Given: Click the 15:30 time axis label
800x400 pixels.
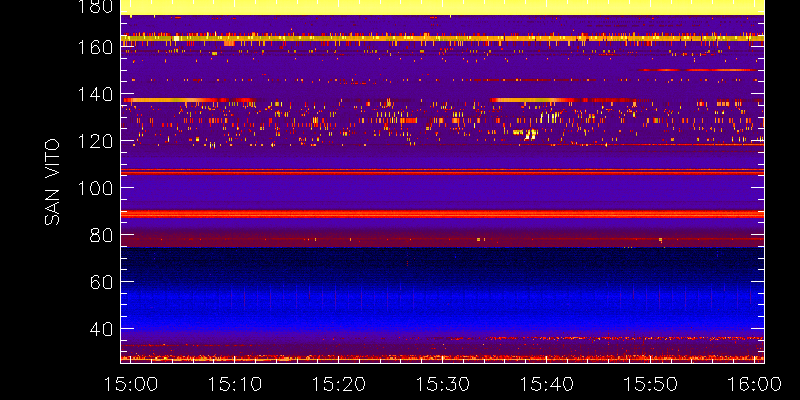Looking at the screenshot, I should [x=443, y=384].
